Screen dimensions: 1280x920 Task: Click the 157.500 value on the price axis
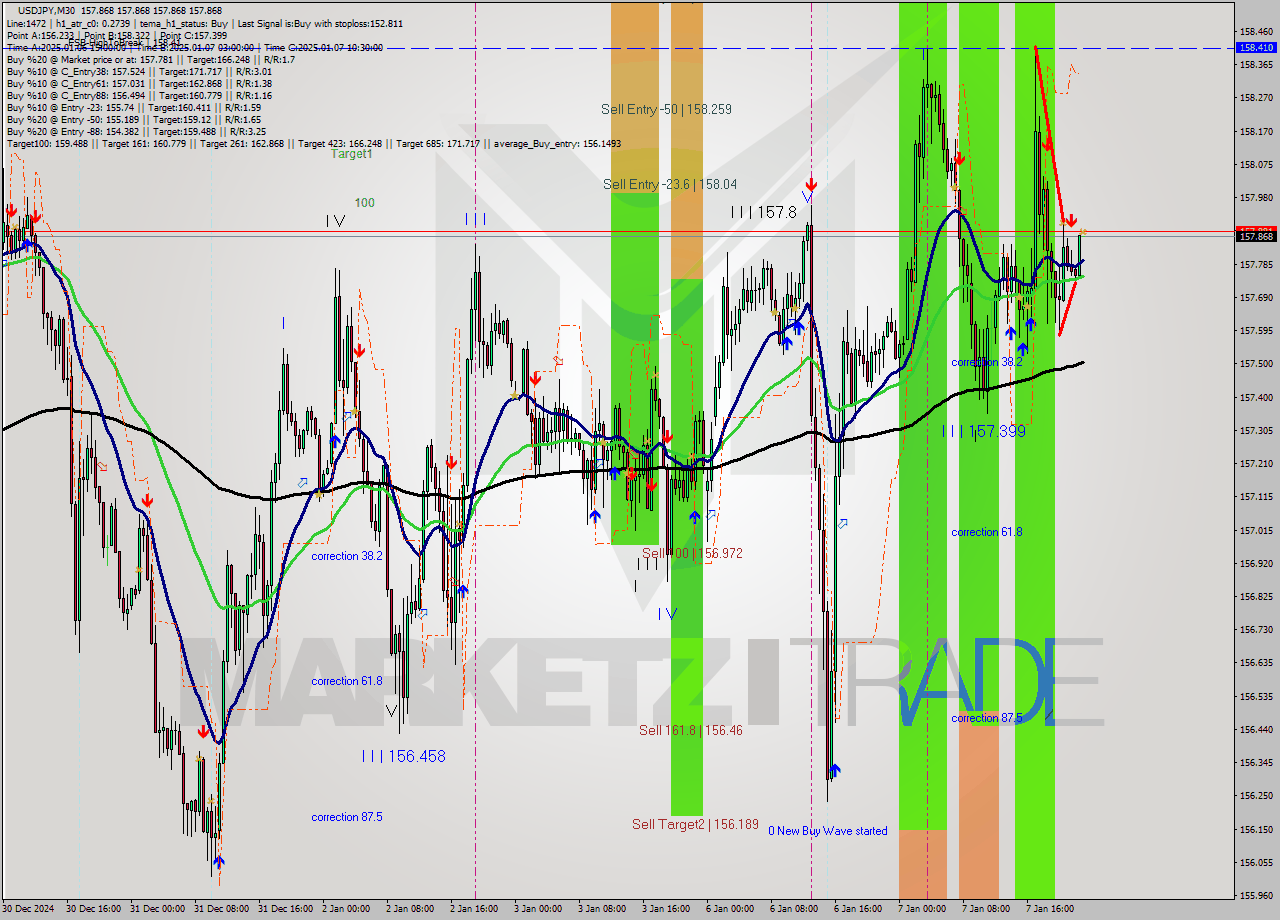point(1256,364)
